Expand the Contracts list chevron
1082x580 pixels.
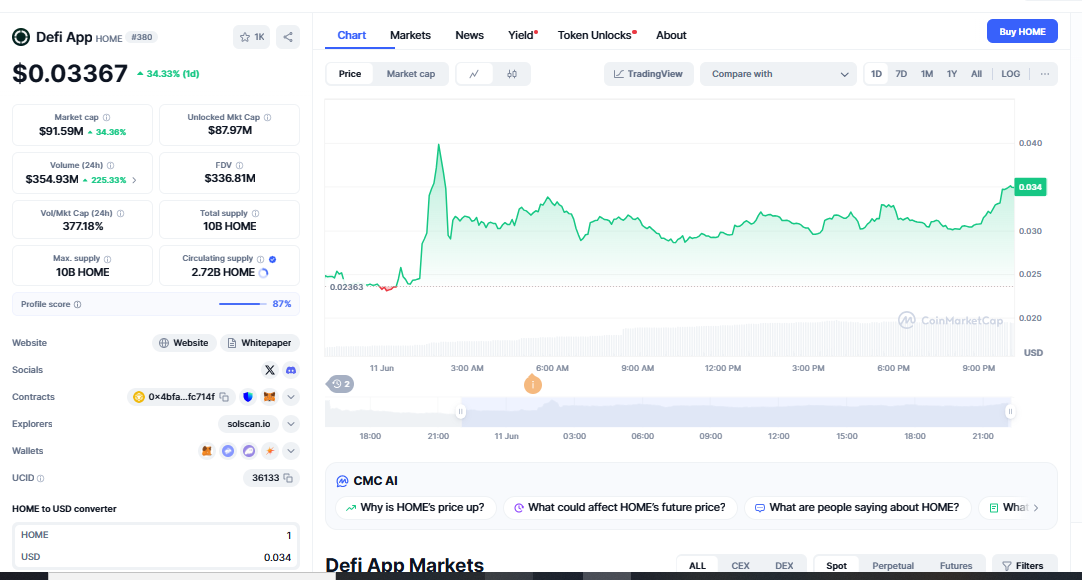pos(291,397)
